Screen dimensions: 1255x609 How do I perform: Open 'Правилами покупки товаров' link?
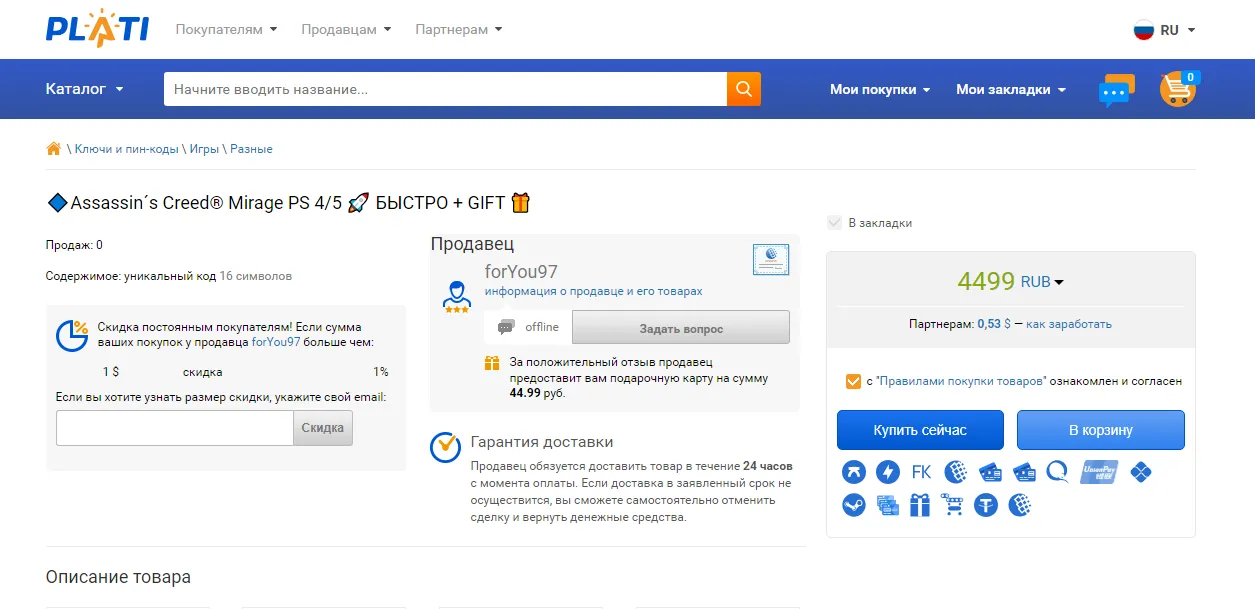point(962,381)
